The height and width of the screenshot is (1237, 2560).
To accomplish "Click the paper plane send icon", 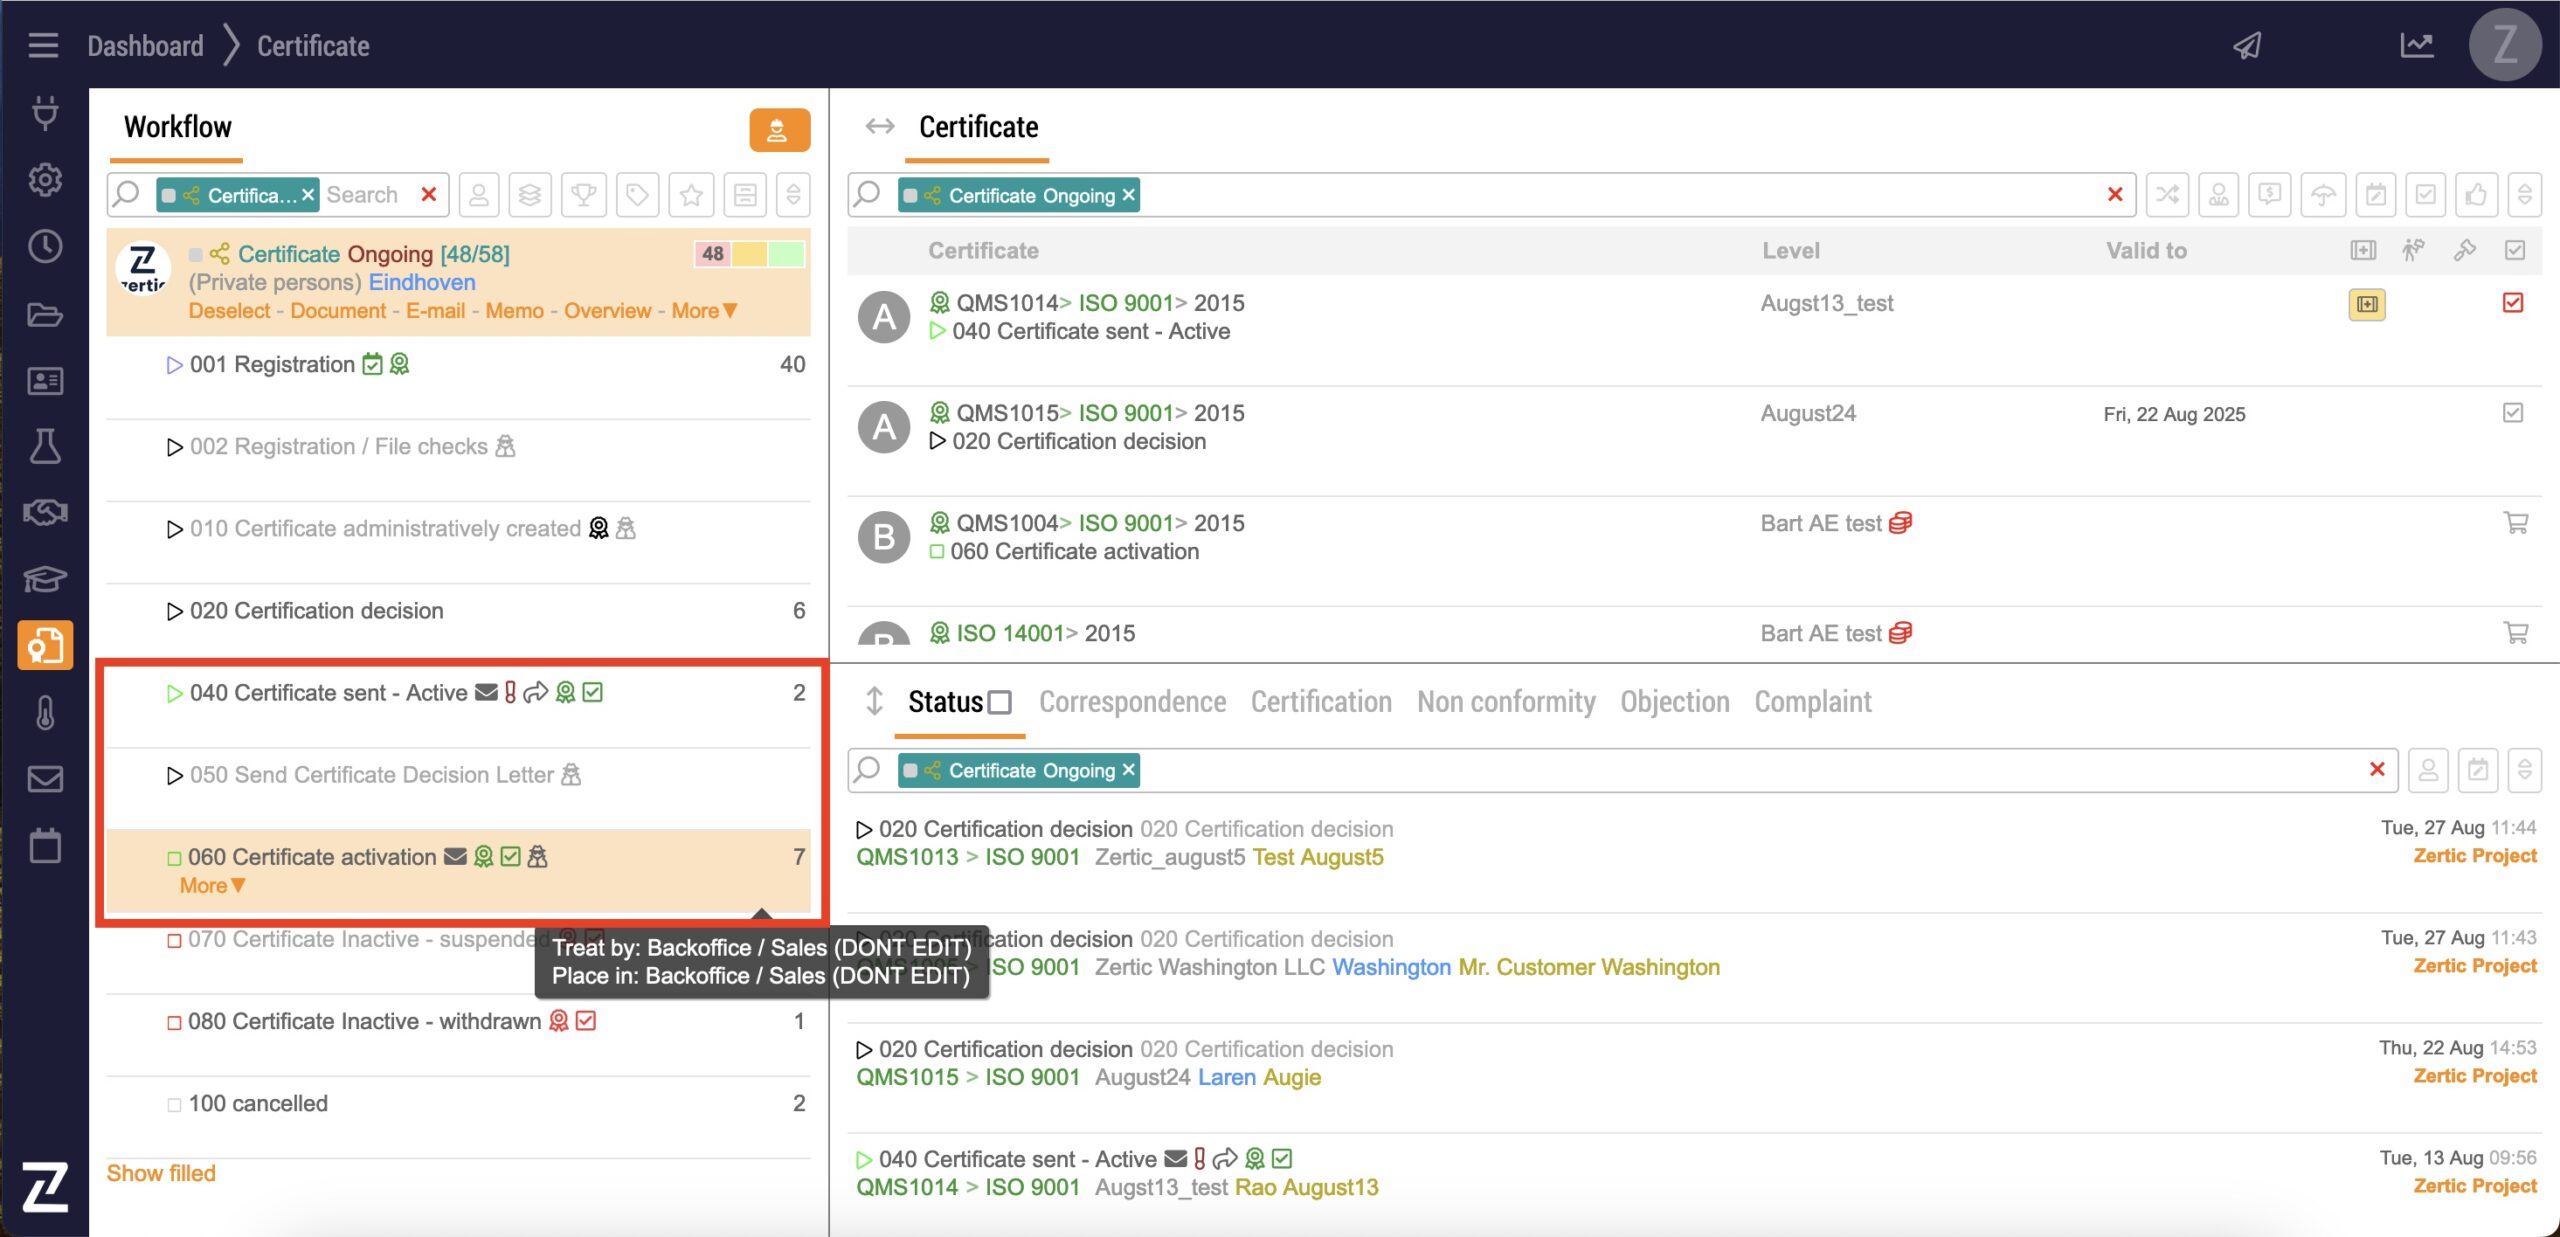I will [x=2247, y=46].
